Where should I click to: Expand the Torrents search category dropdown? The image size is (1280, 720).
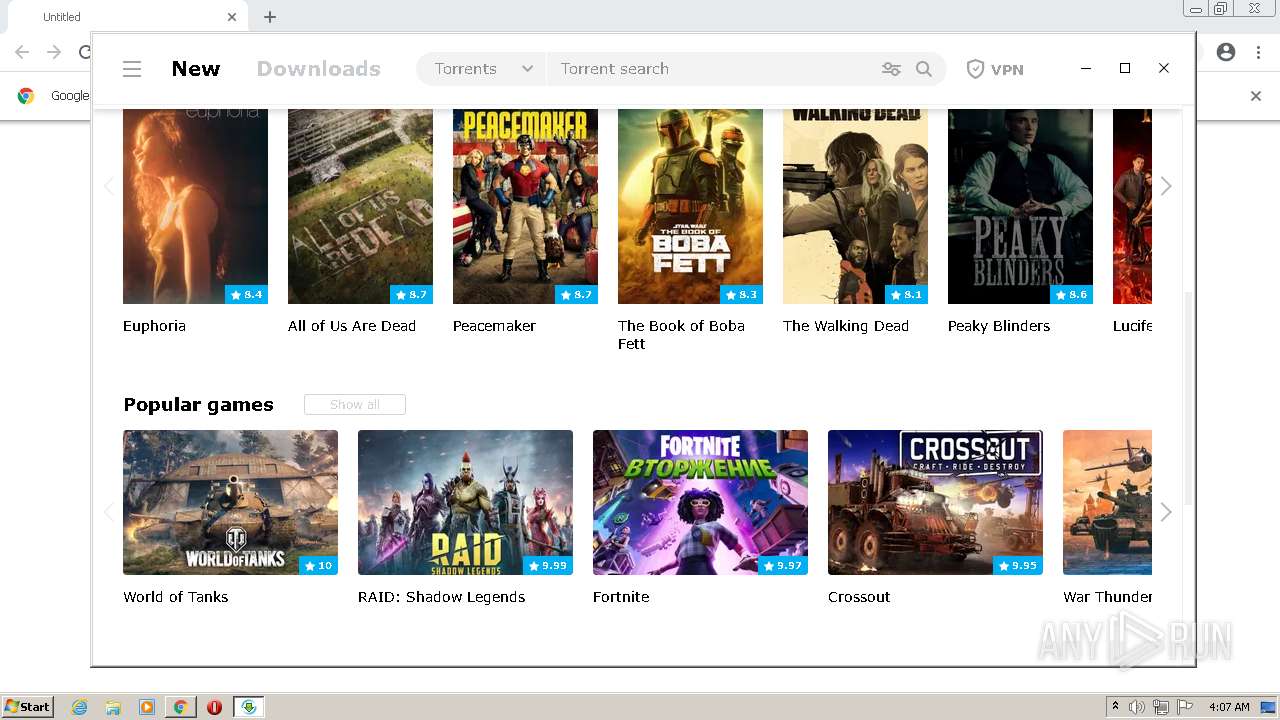pos(483,69)
